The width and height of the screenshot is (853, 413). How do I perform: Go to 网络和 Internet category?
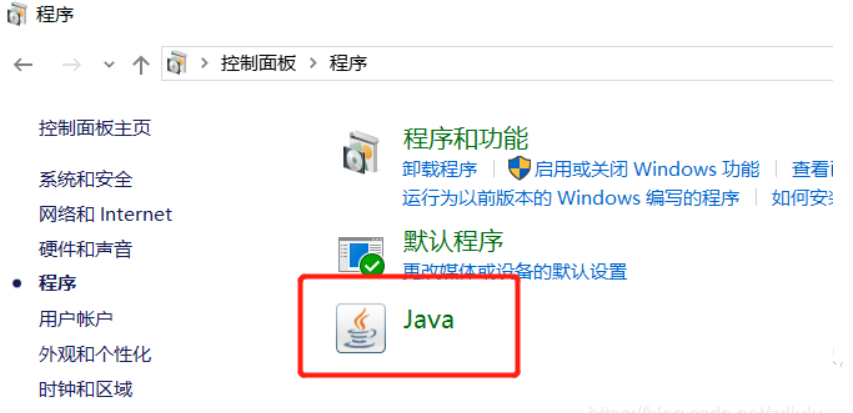(x=106, y=214)
